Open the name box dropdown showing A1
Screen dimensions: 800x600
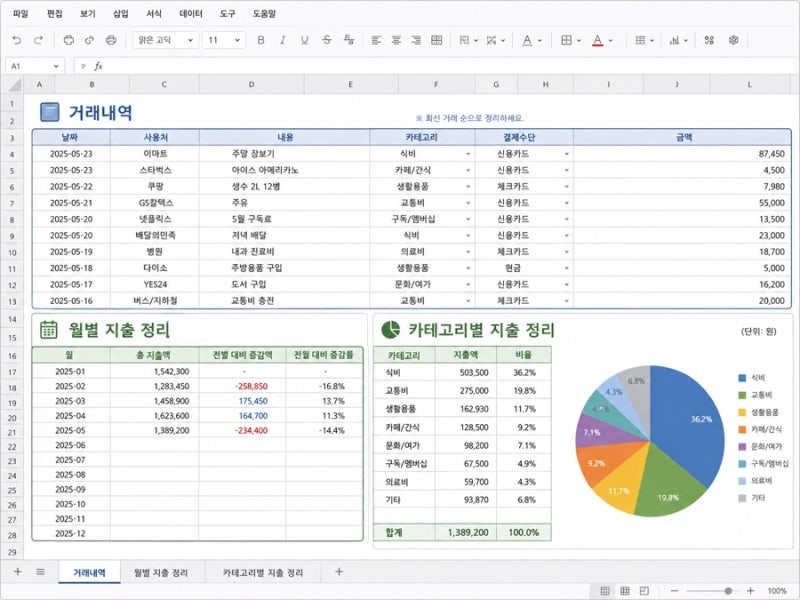click(56, 66)
